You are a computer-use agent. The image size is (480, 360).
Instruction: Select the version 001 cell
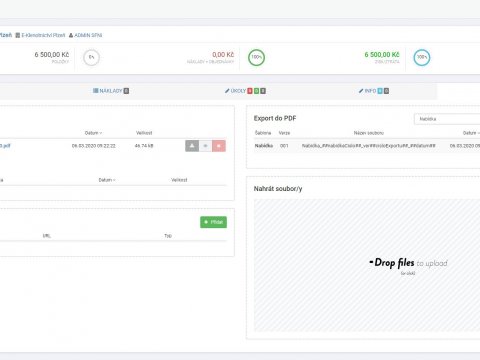tap(284, 146)
